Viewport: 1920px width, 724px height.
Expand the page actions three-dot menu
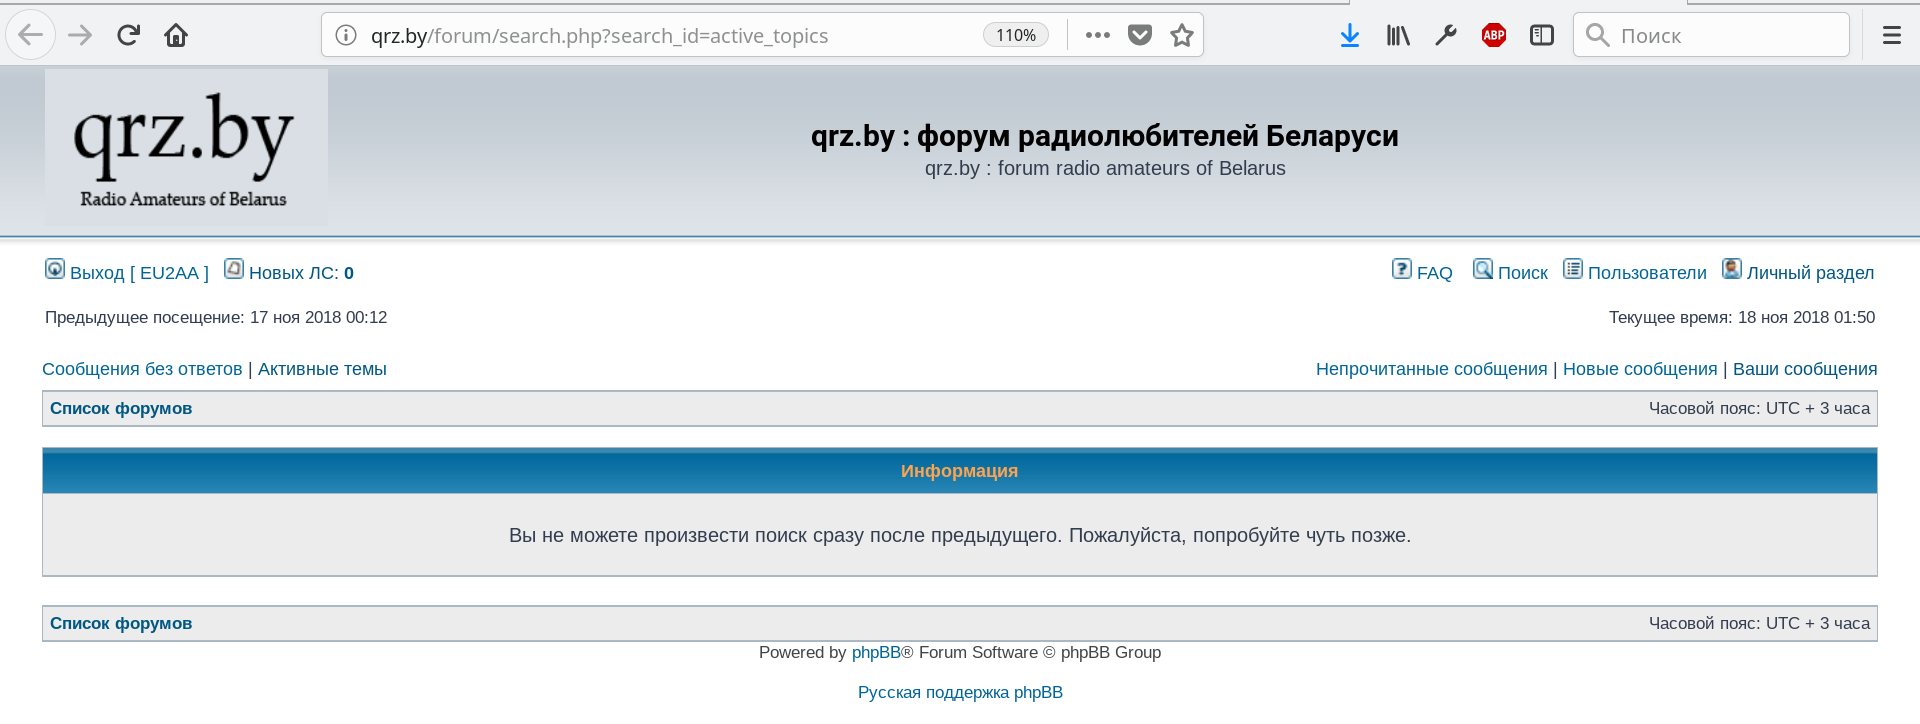(x=1098, y=36)
